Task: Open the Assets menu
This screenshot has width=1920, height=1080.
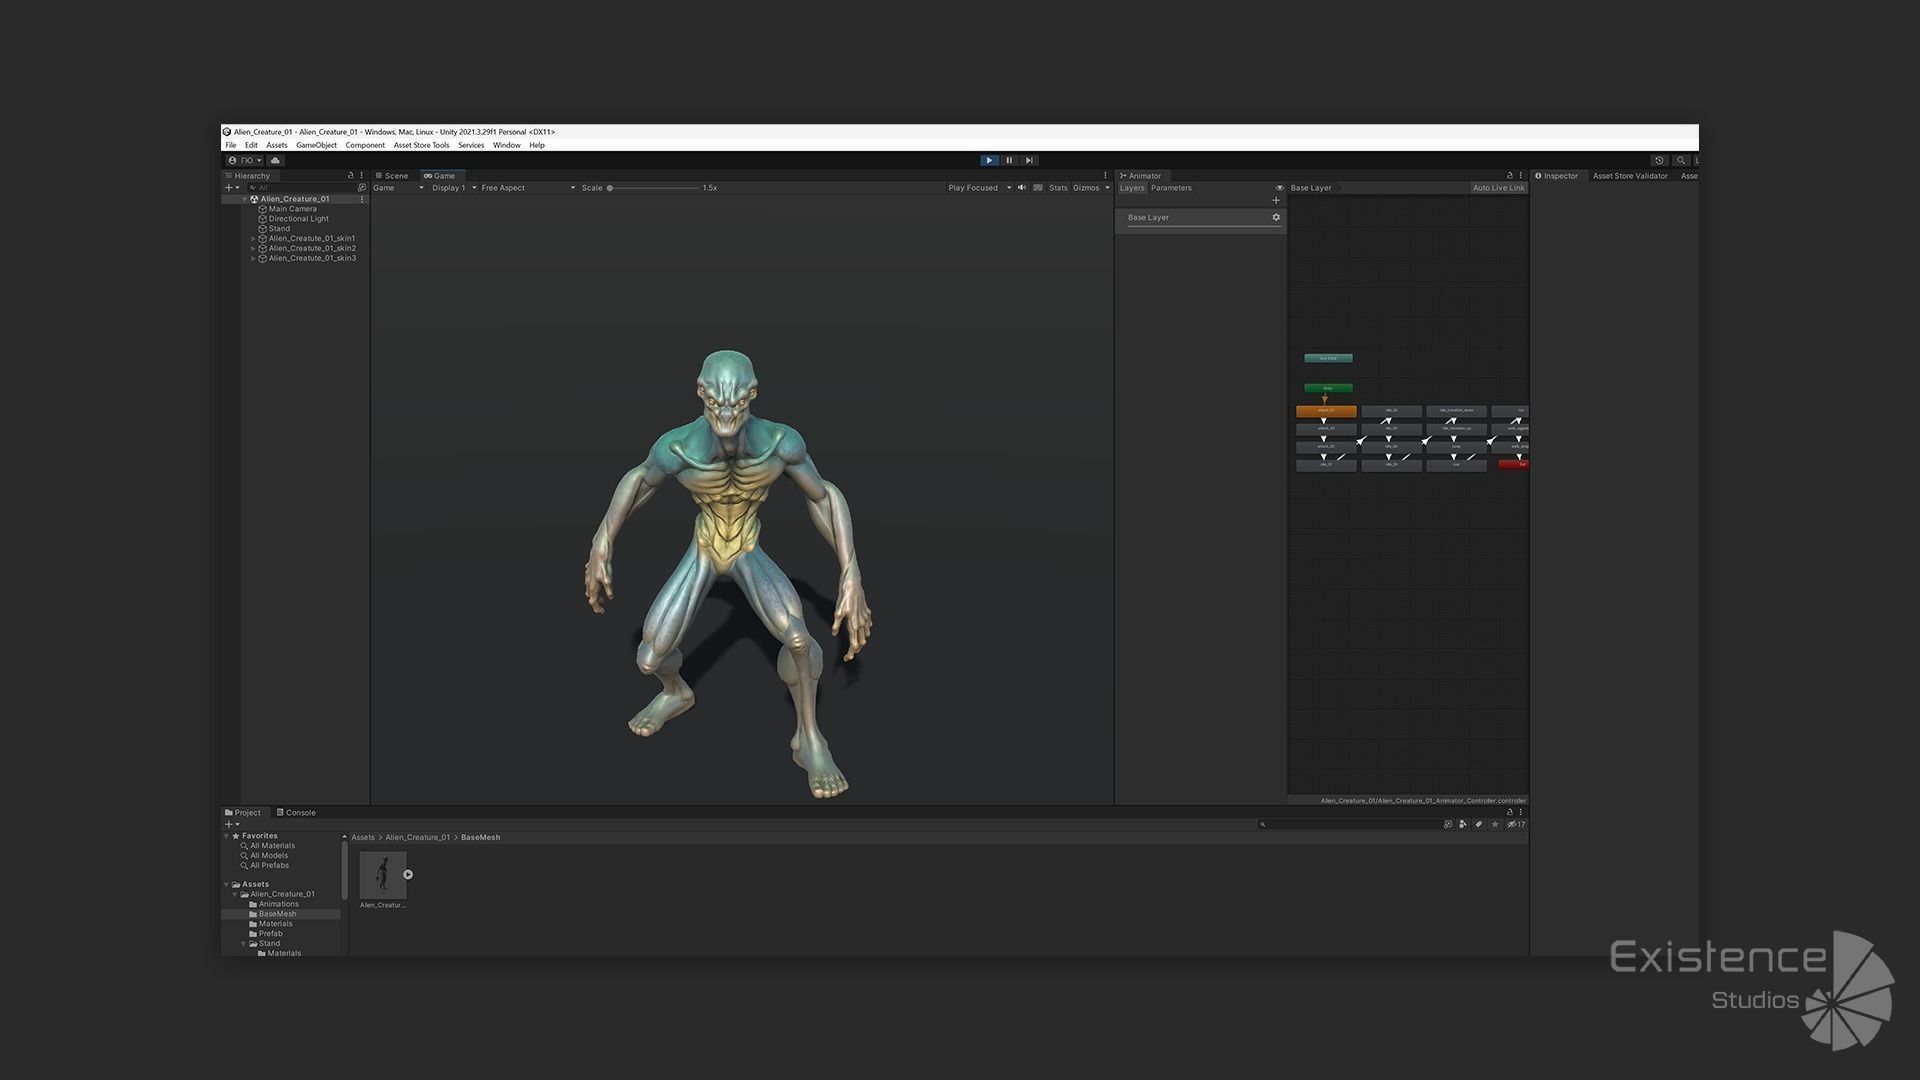Action: 277,145
